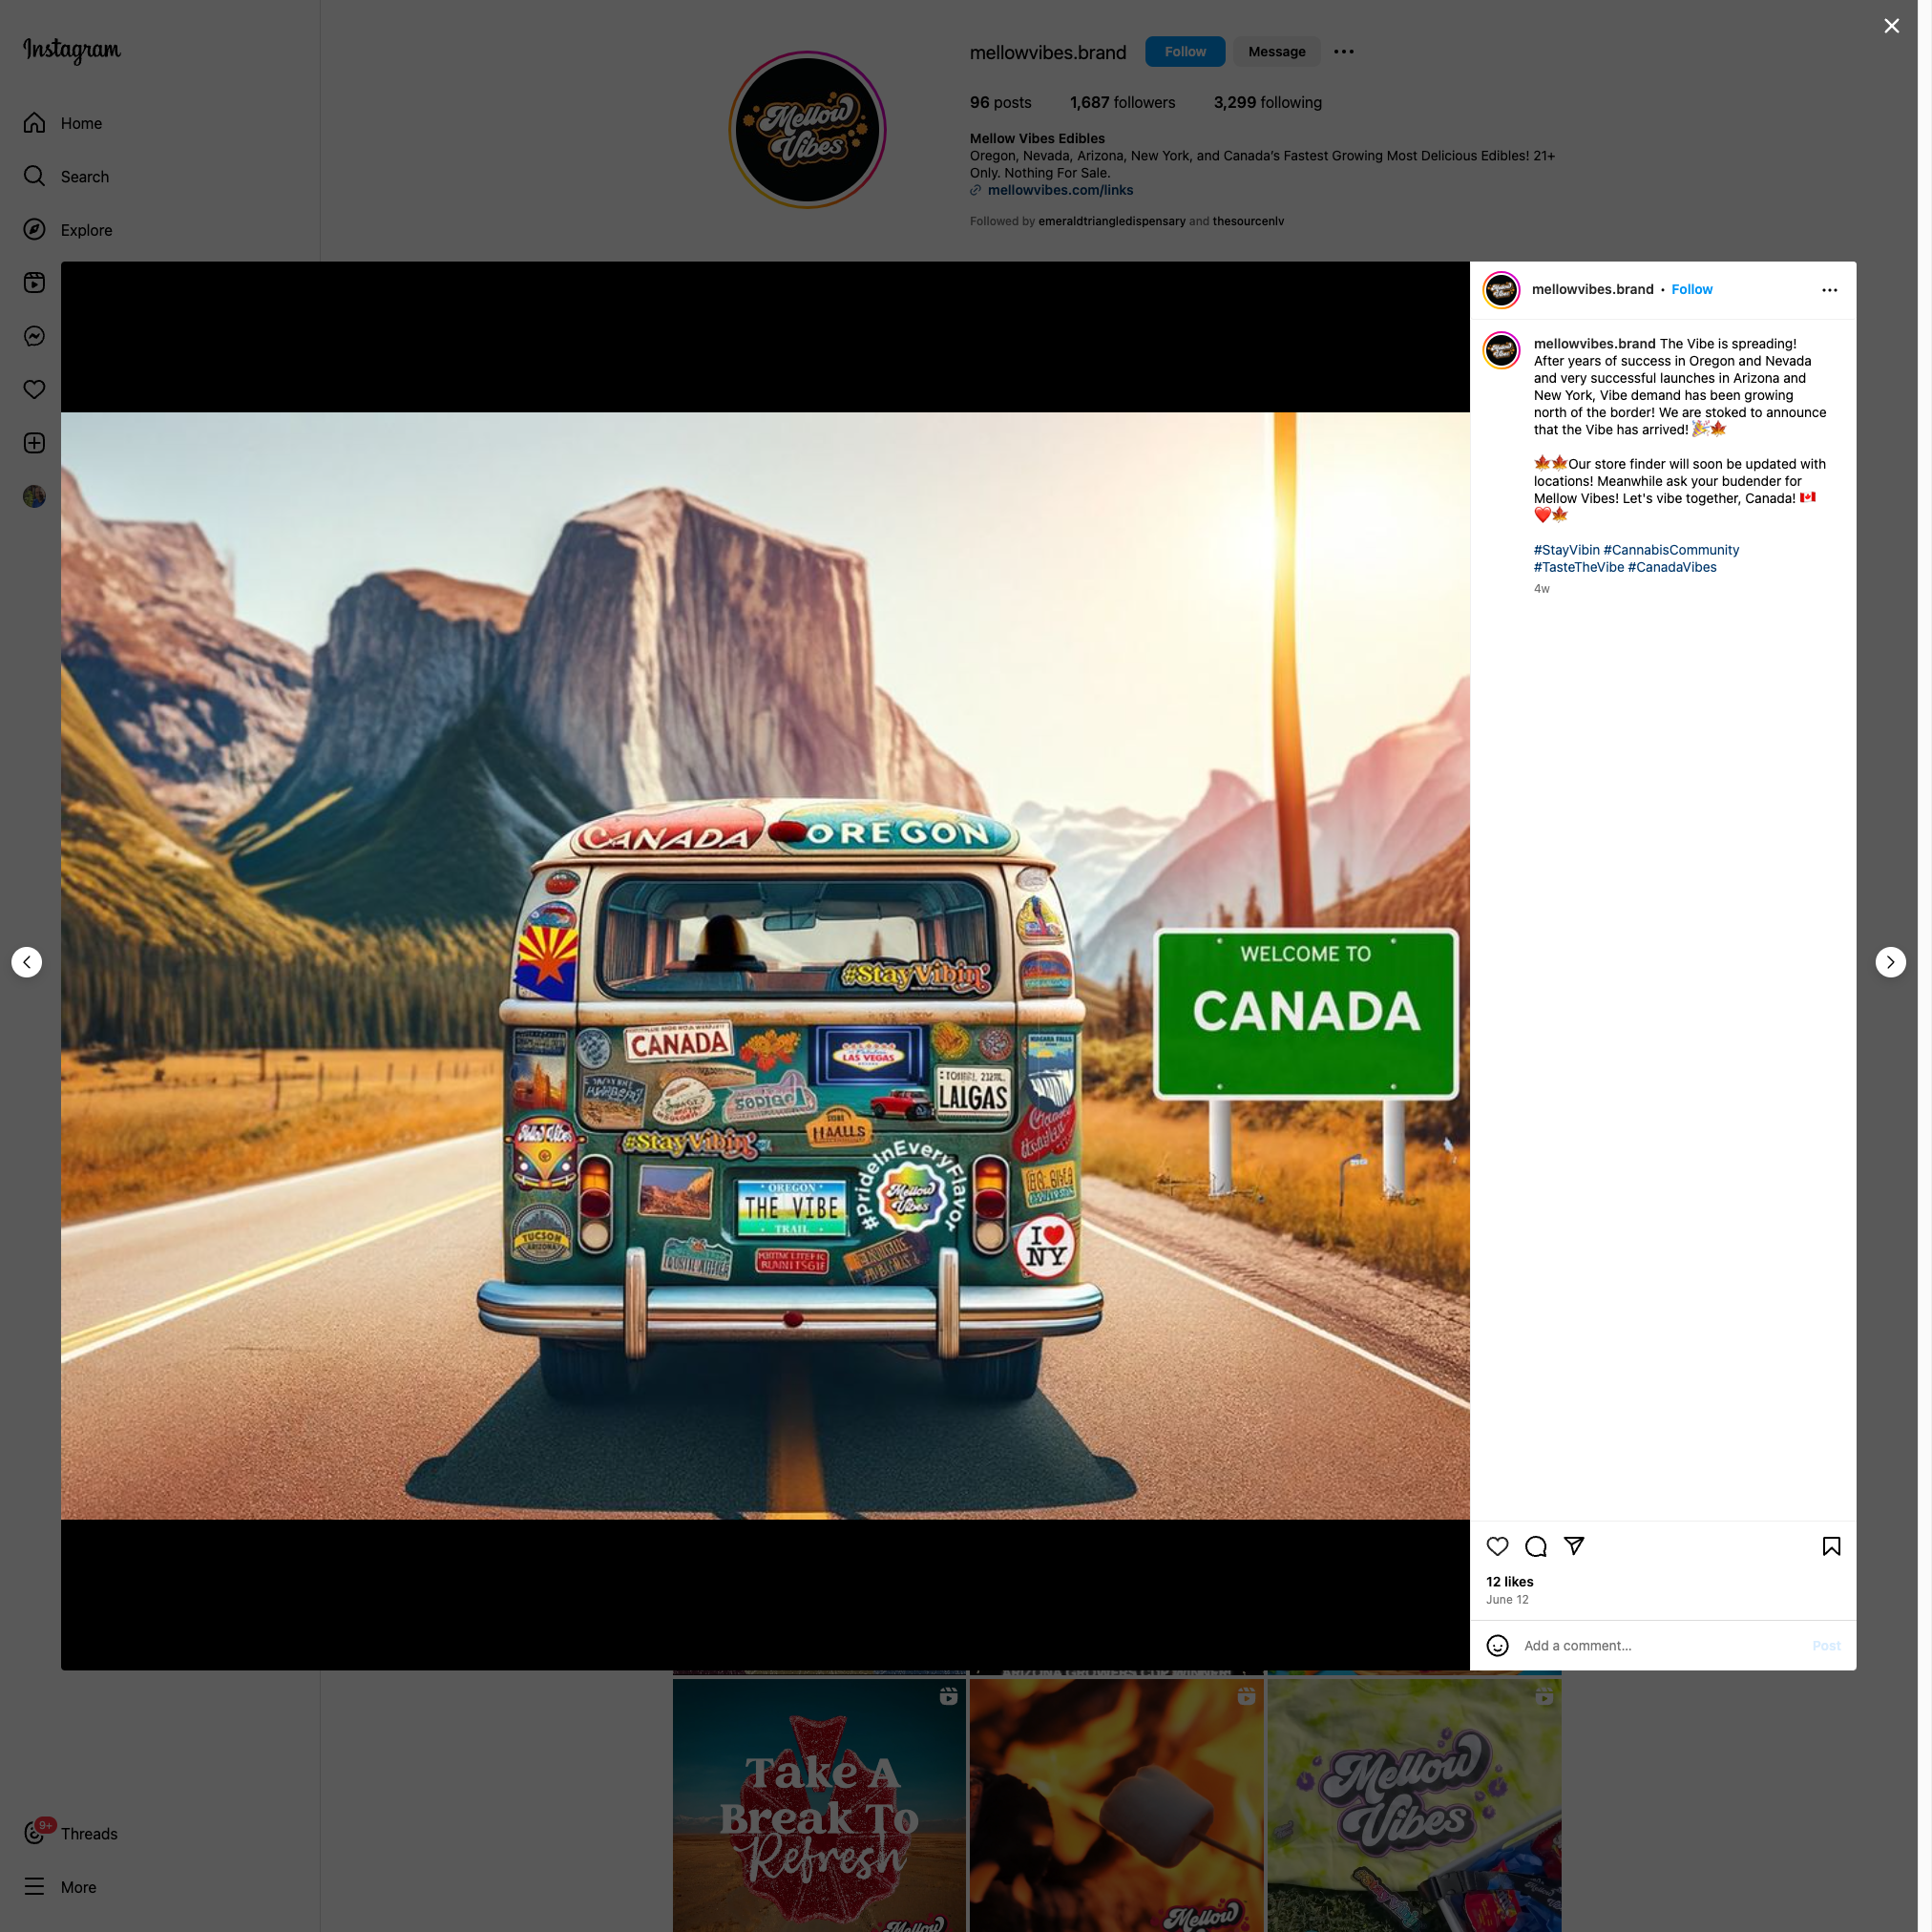Open the #CanadaVibes hashtag

[1672, 567]
